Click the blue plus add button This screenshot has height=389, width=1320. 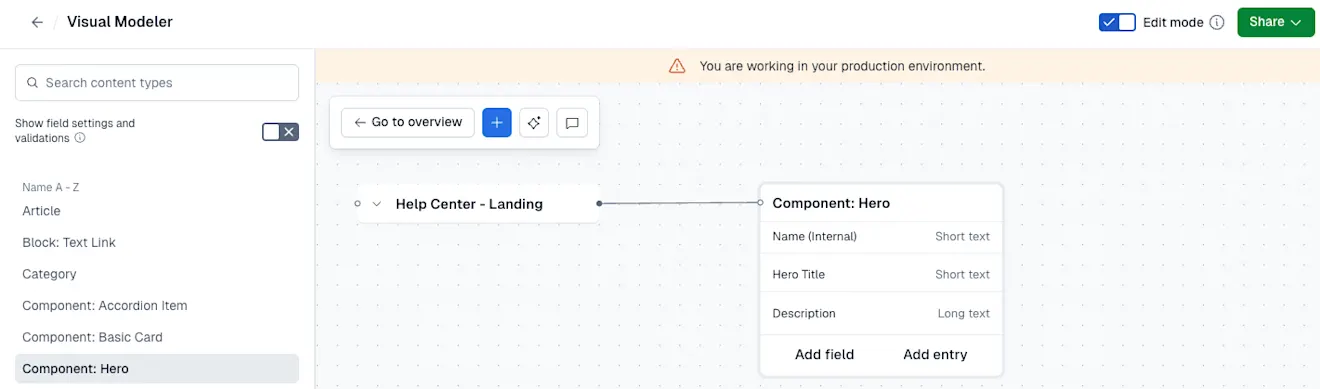pos(497,122)
